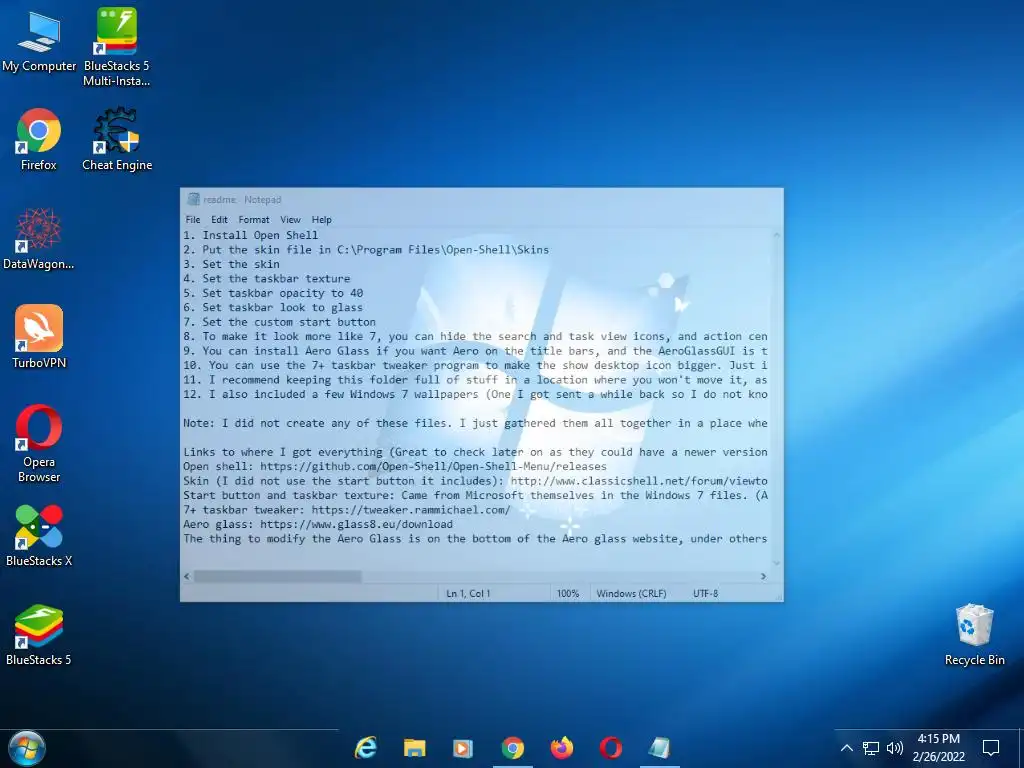Viewport: 1024px width, 768px height.
Task: Click the classicshell.net skin URL line
Action: pos(475,481)
